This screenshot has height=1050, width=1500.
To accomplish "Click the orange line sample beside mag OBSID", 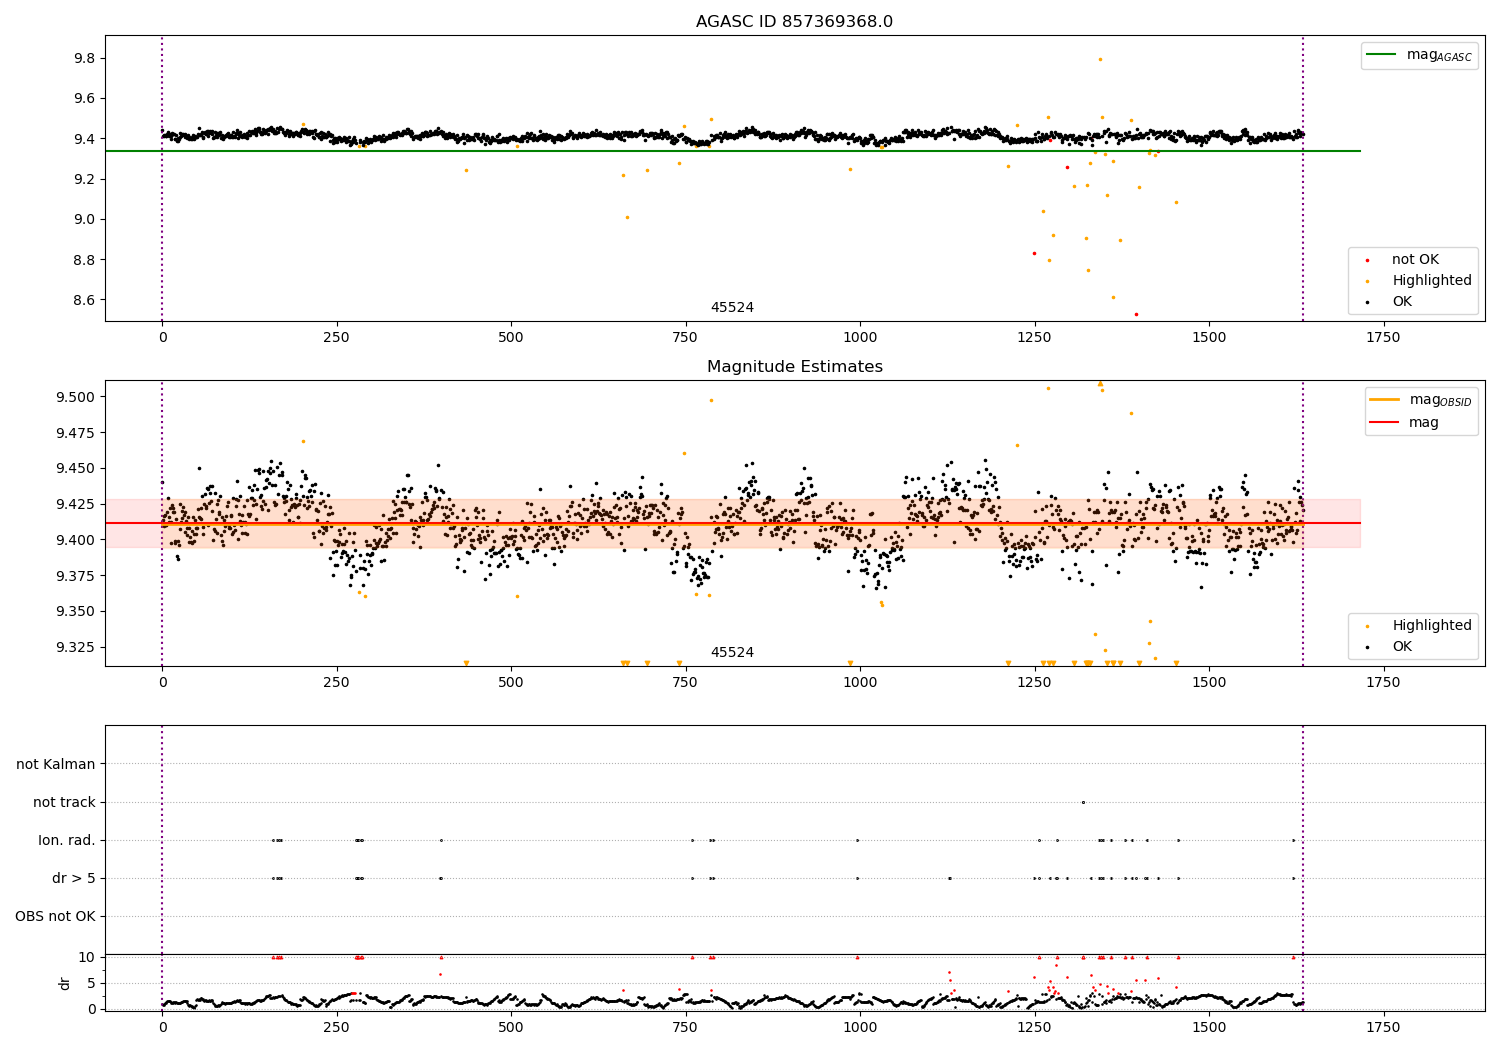I will coord(1384,400).
